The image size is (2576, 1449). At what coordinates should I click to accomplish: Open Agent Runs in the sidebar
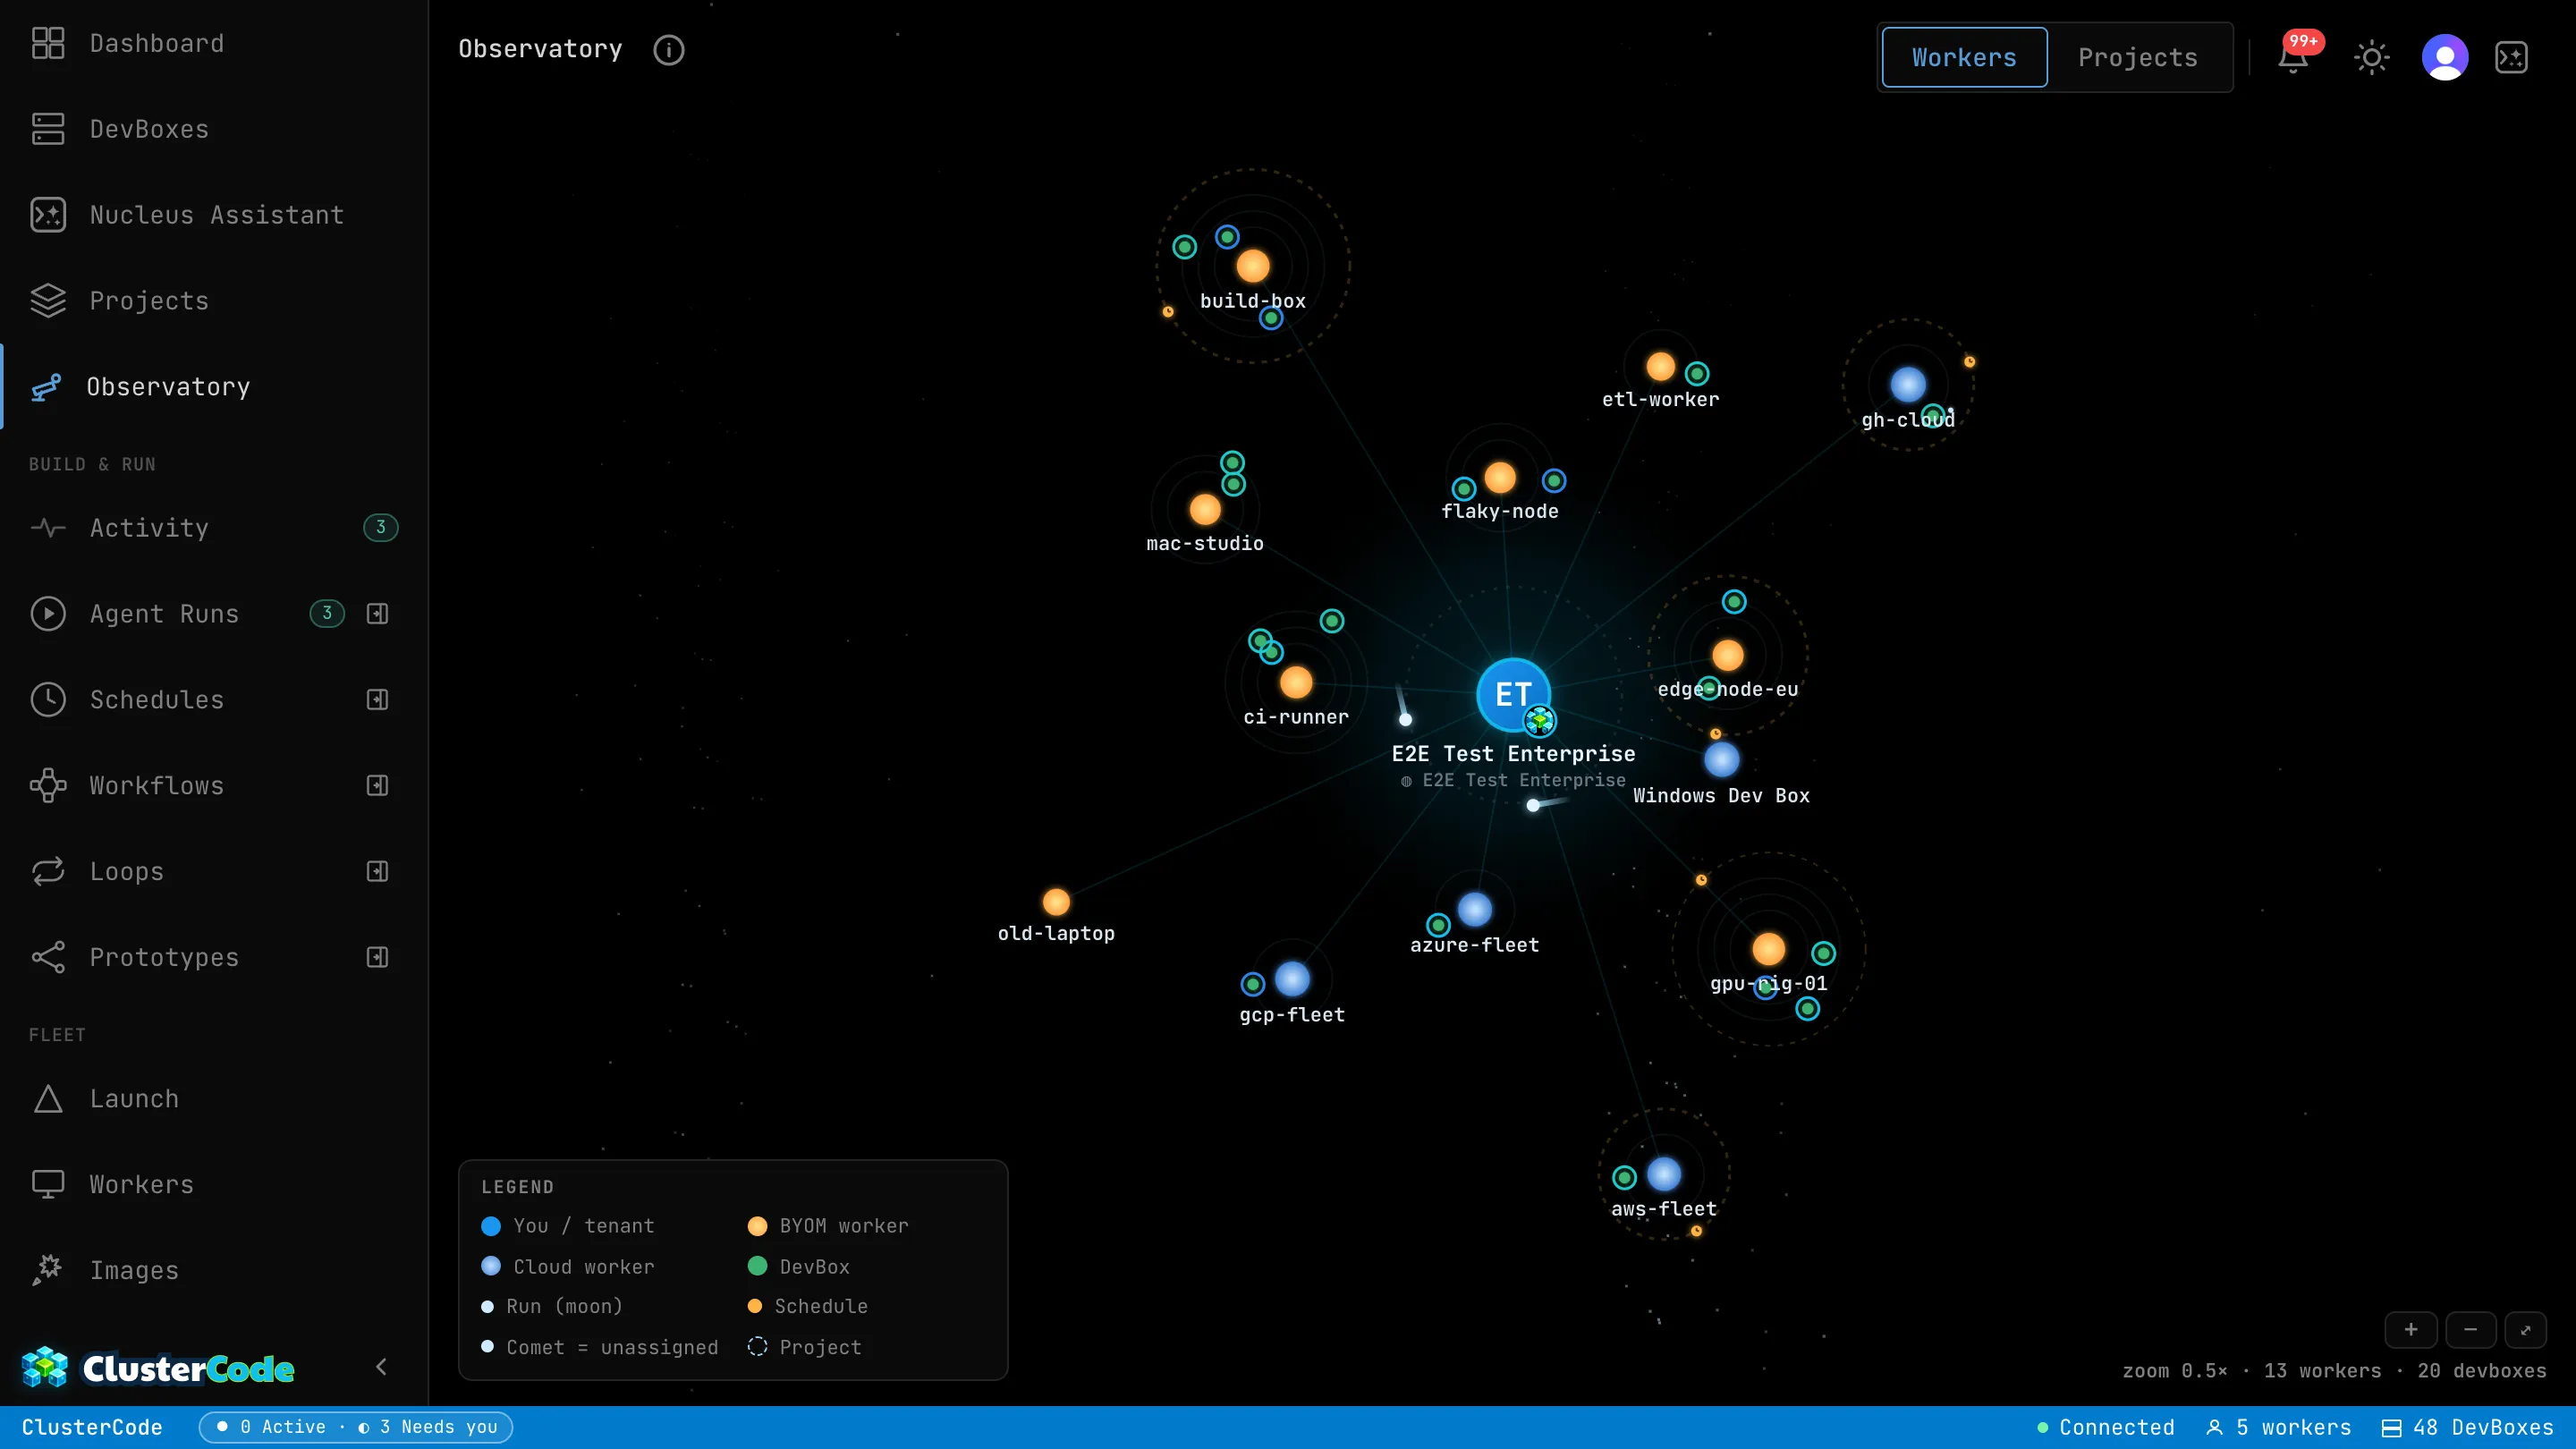pyautogui.click(x=164, y=614)
